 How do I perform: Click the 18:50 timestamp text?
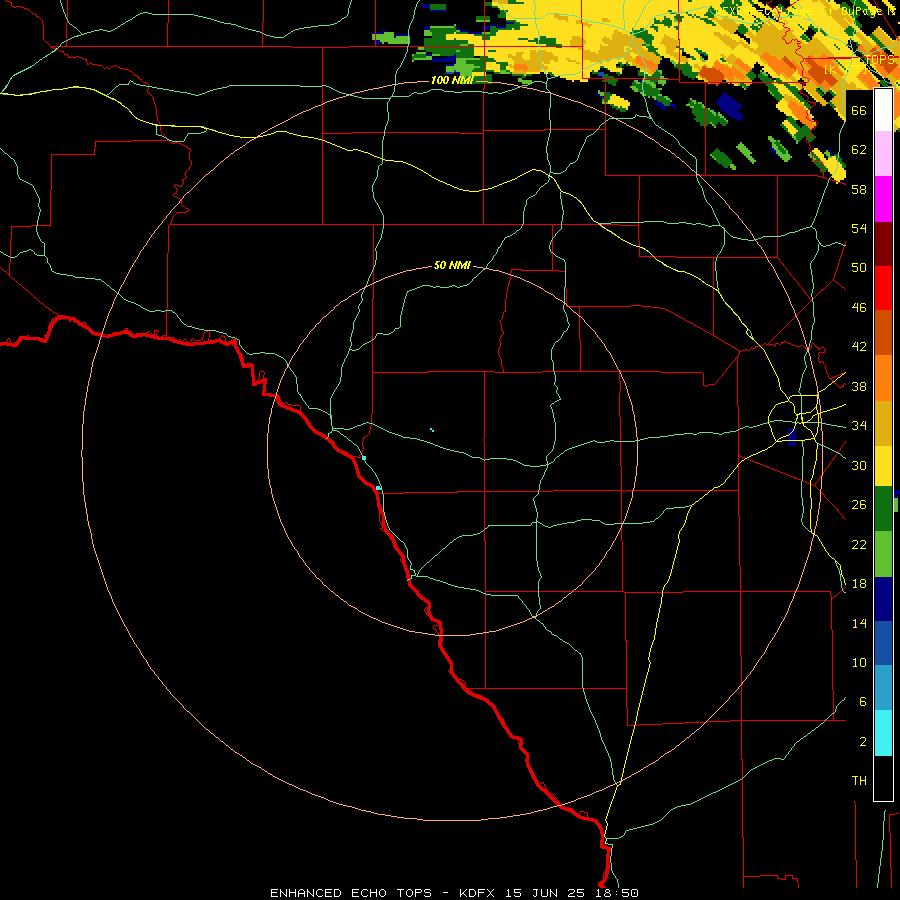(x=615, y=893)
